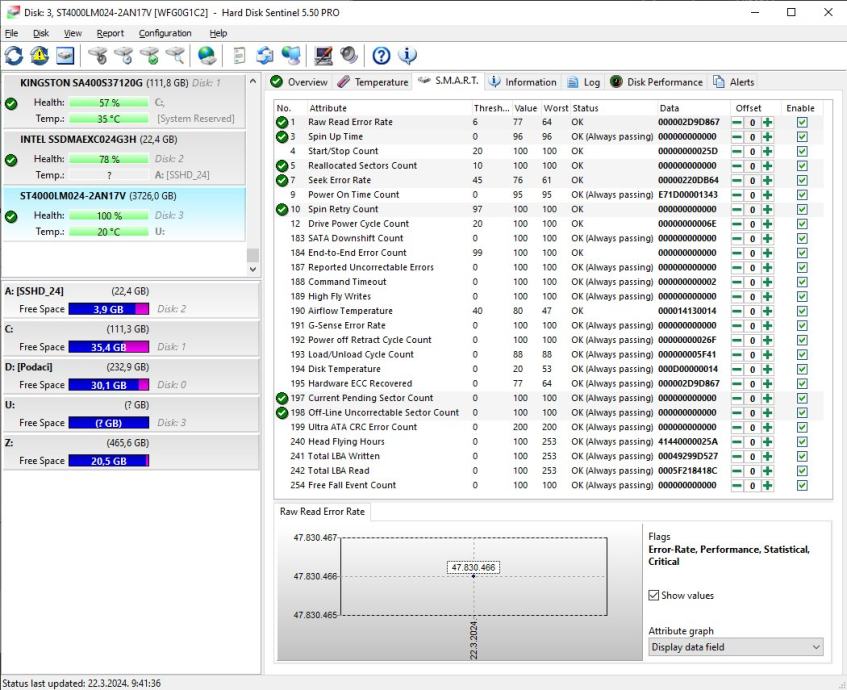This screenshot has height=690, width=847.
Task: Click the blue About info icon
Action: 408,56
